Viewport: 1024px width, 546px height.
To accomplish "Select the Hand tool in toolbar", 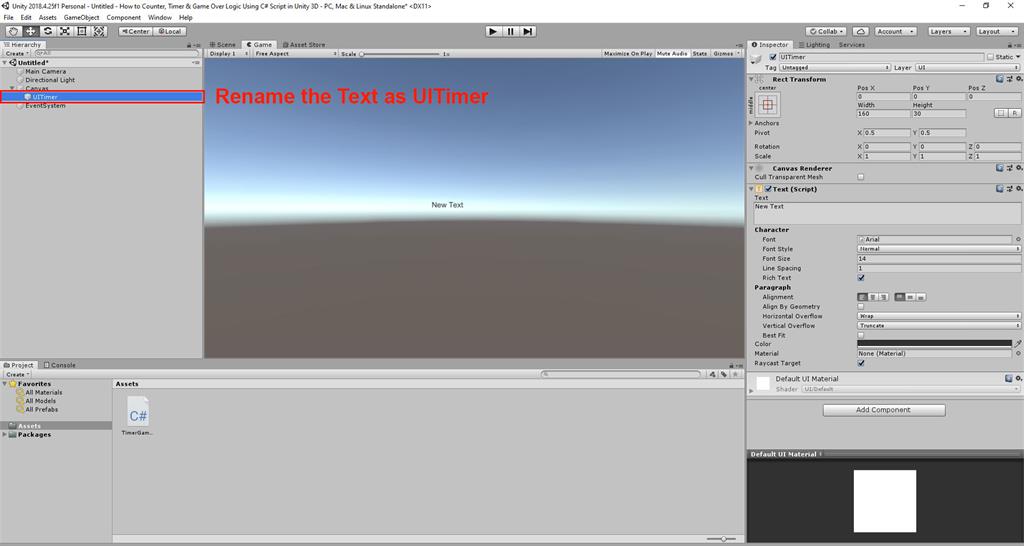I will 13,31.
